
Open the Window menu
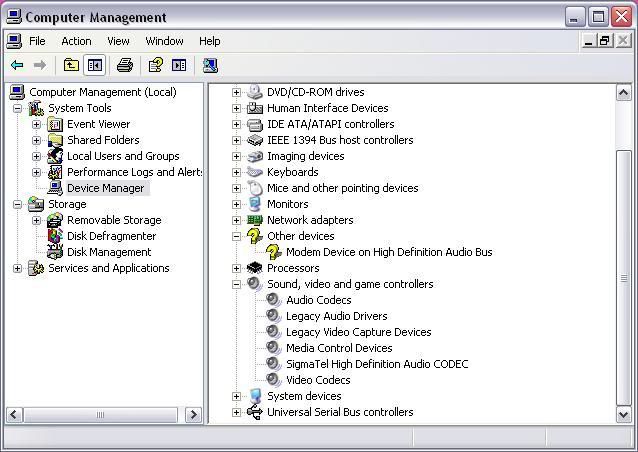(x=164, y=41)
